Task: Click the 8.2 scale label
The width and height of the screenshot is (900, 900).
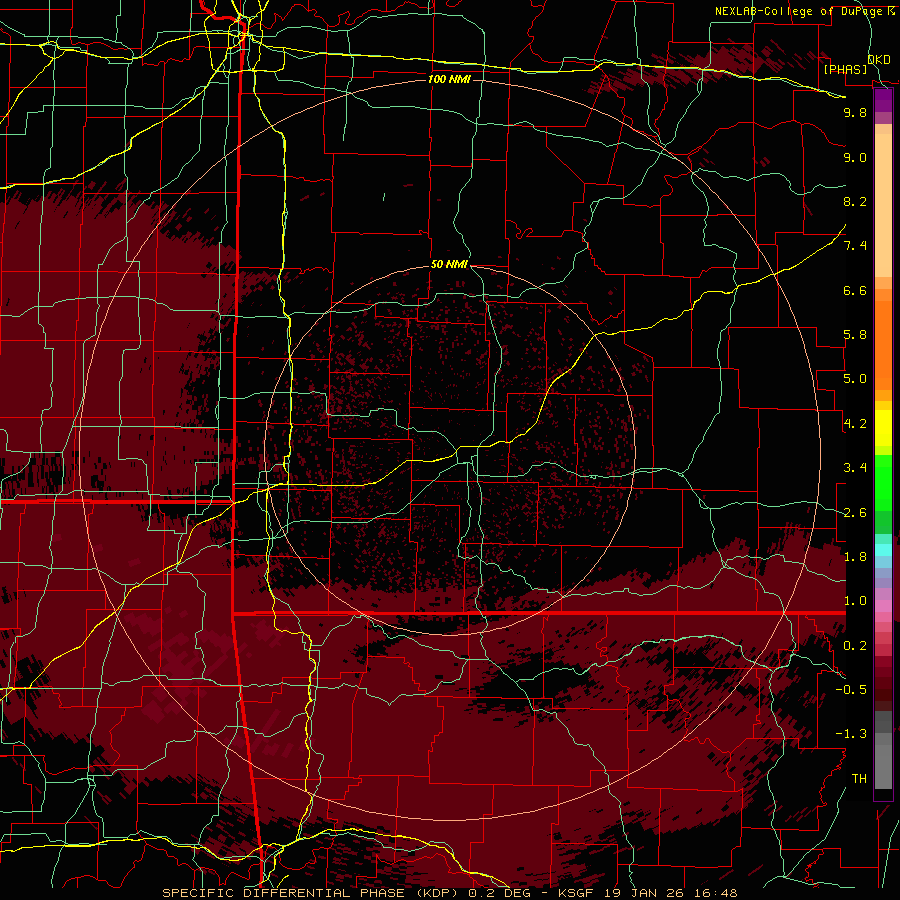Action: click(855, 201)
